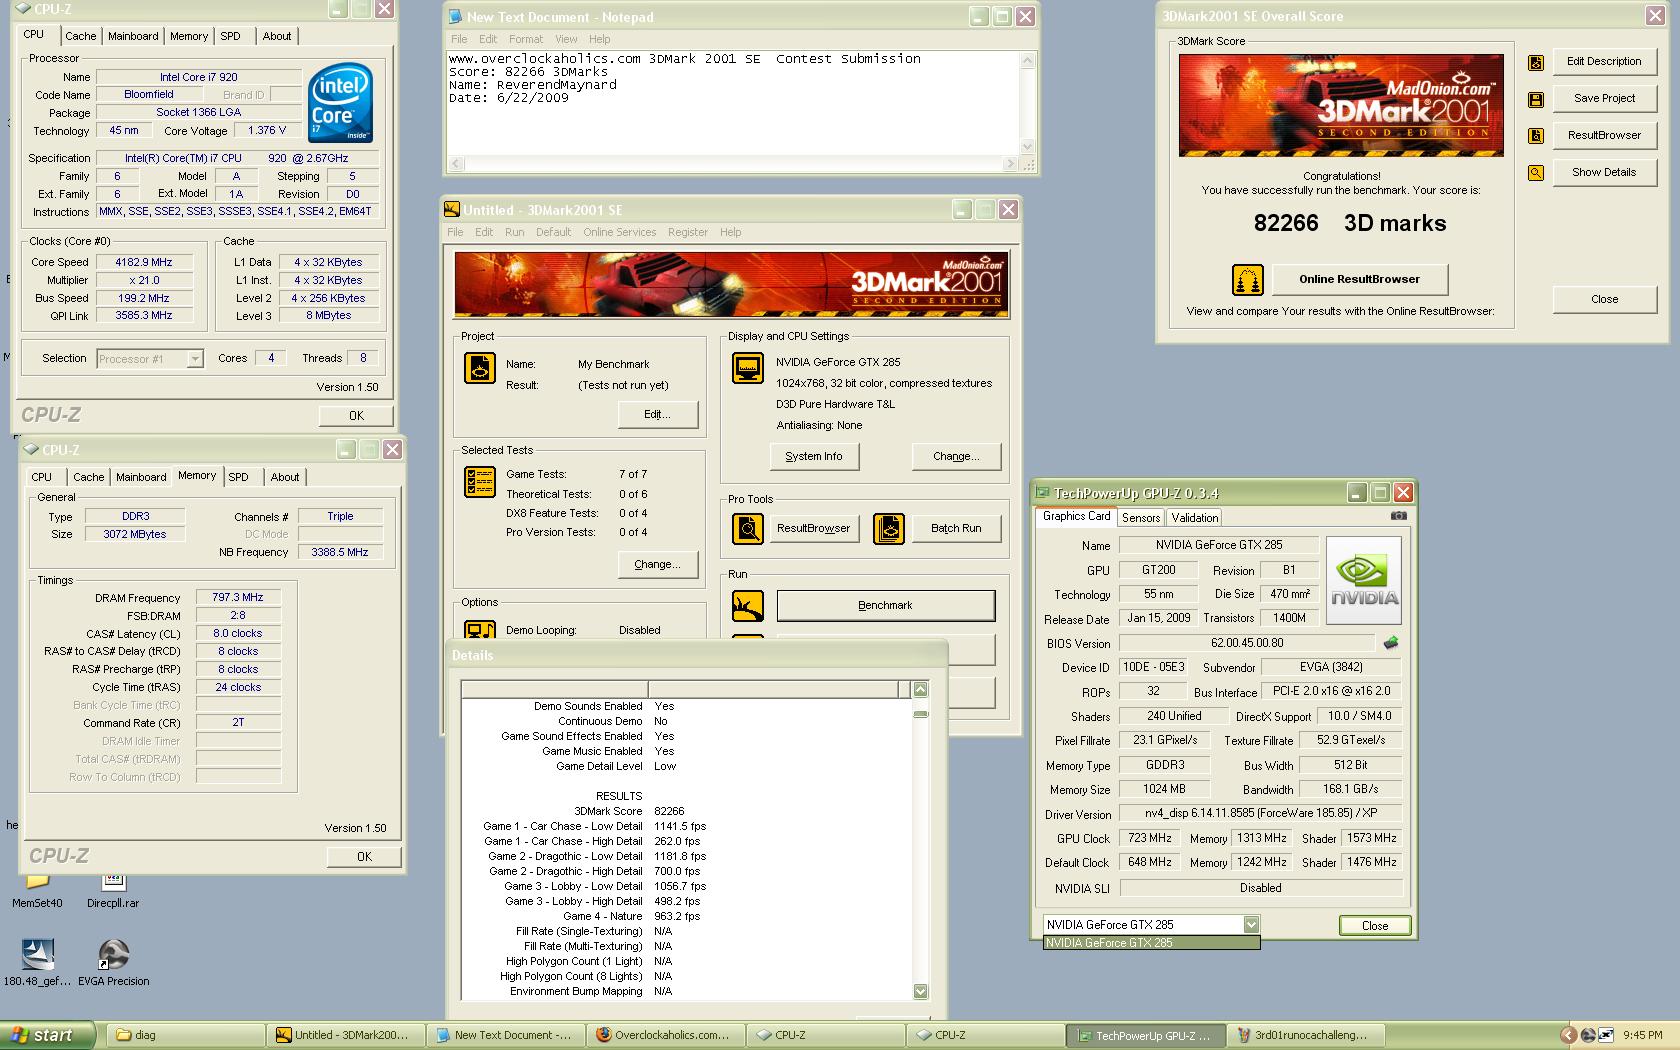Click the Pro Tools ResultBrowser icon
The image size is (1680, 1050).
pyautogui.click(x=748, y=528)
